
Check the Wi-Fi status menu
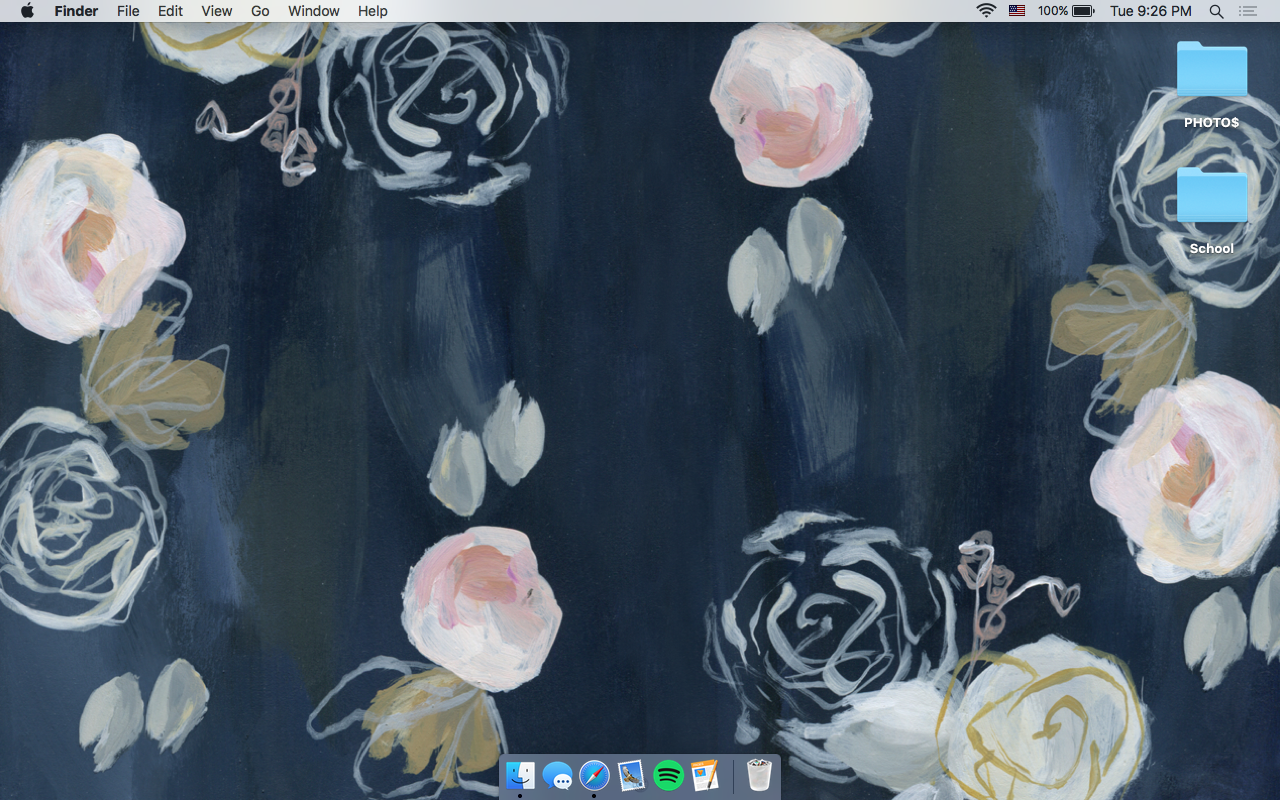tap(986, 11)
